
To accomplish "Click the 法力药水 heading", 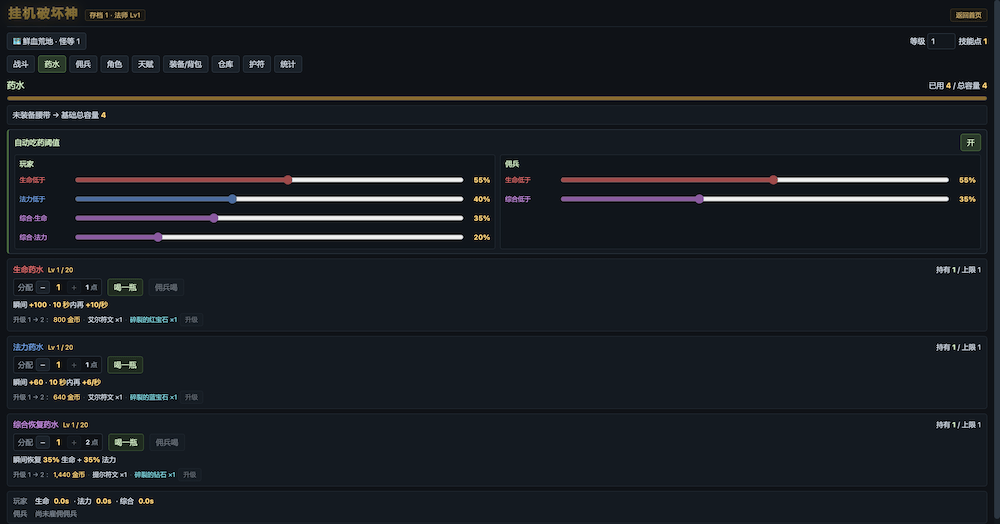I will point(28,347).
